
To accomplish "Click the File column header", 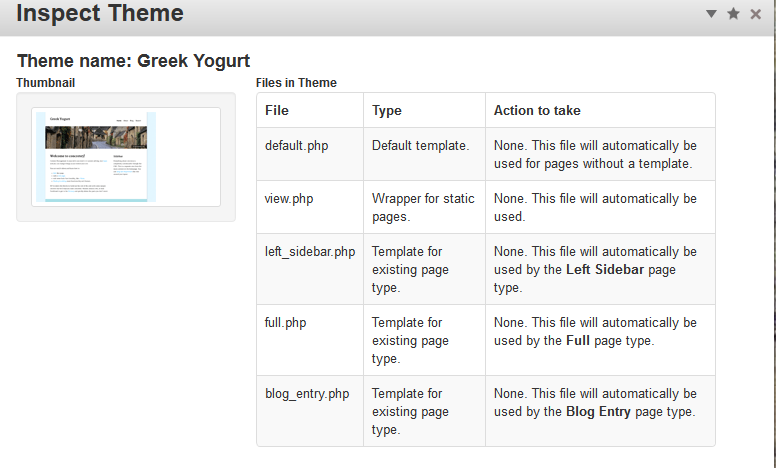I will [277, 110].
